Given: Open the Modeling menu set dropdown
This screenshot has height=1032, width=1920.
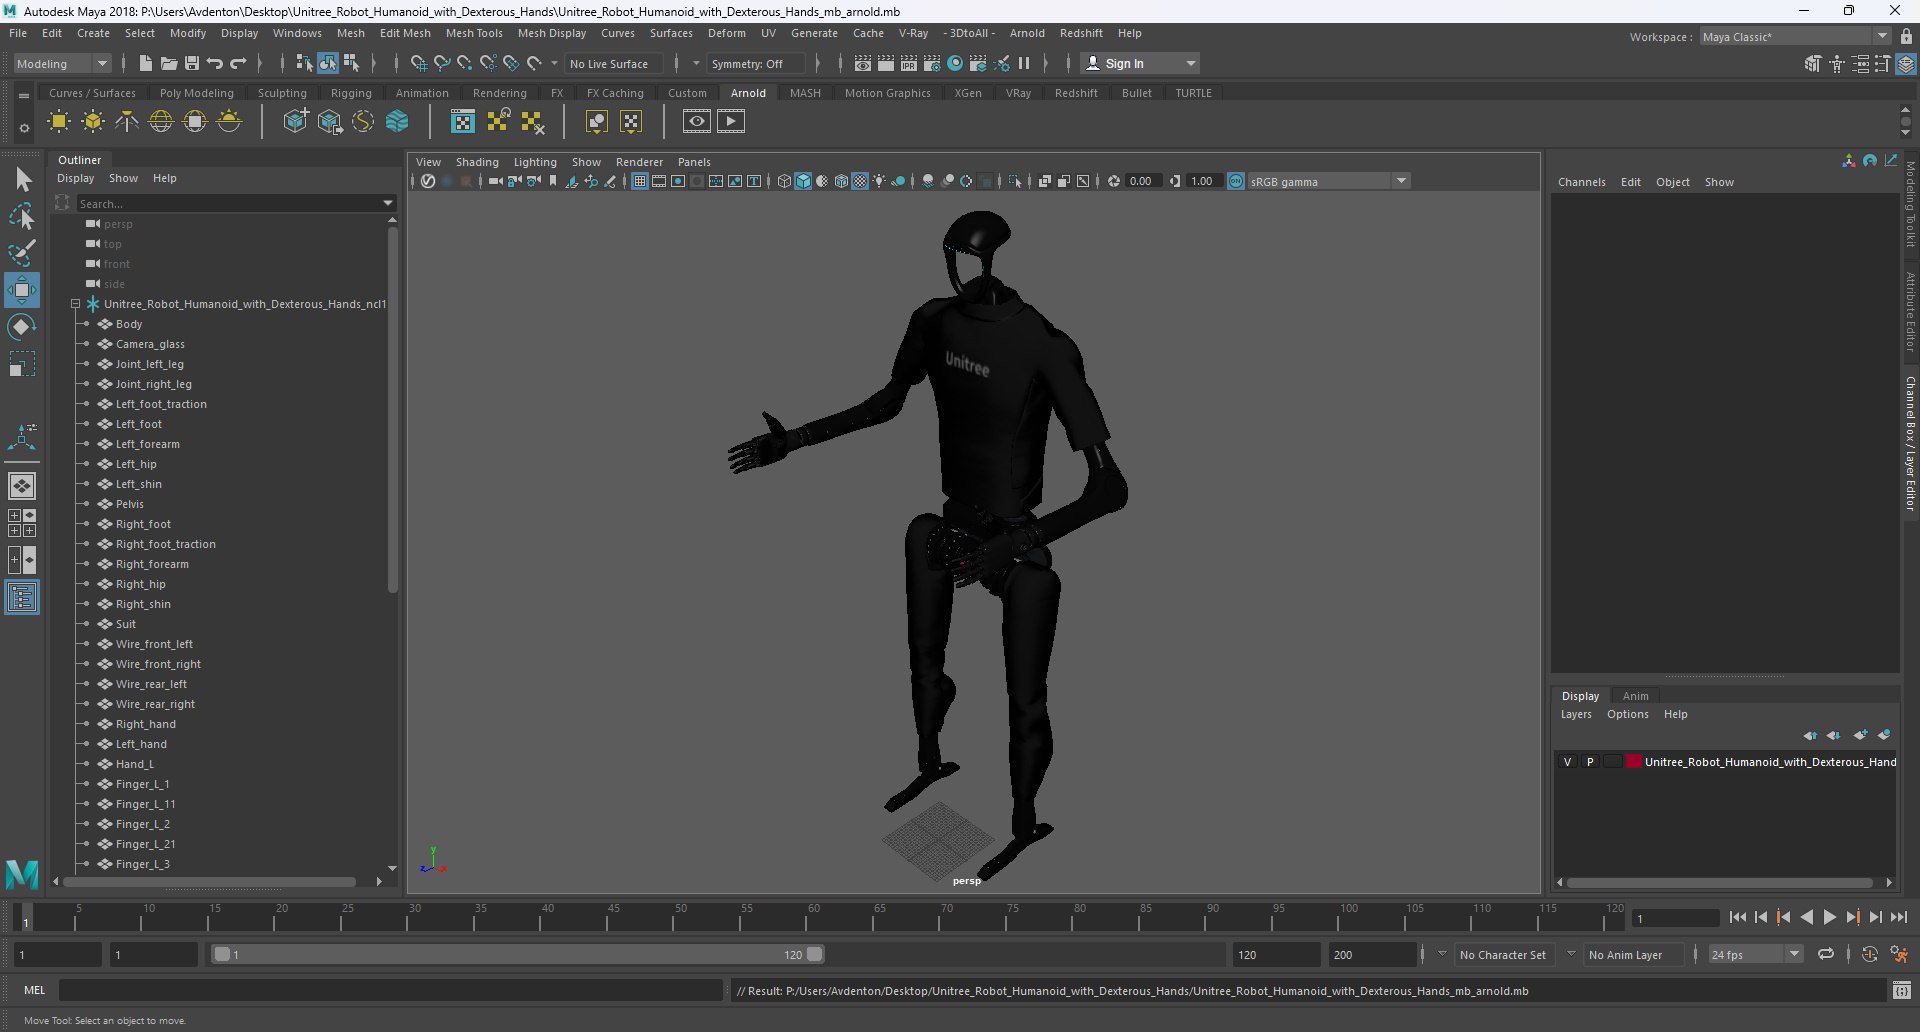Looking at the screenshot, I should click(x=62, y=63).
